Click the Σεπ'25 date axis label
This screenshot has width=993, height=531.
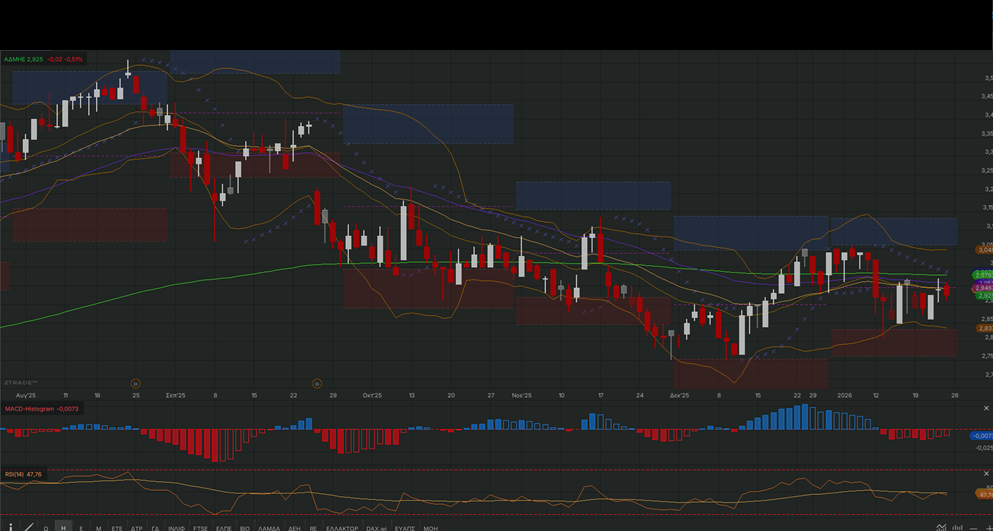pos(175,395)
